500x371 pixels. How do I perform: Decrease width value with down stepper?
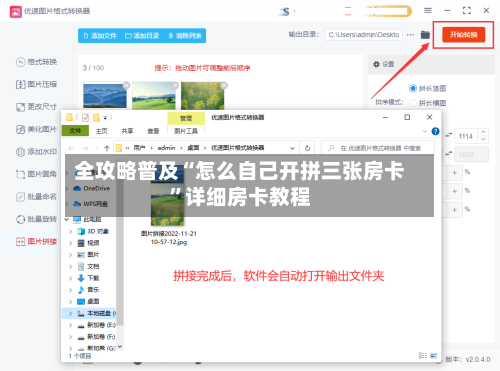tap(483, 140)
